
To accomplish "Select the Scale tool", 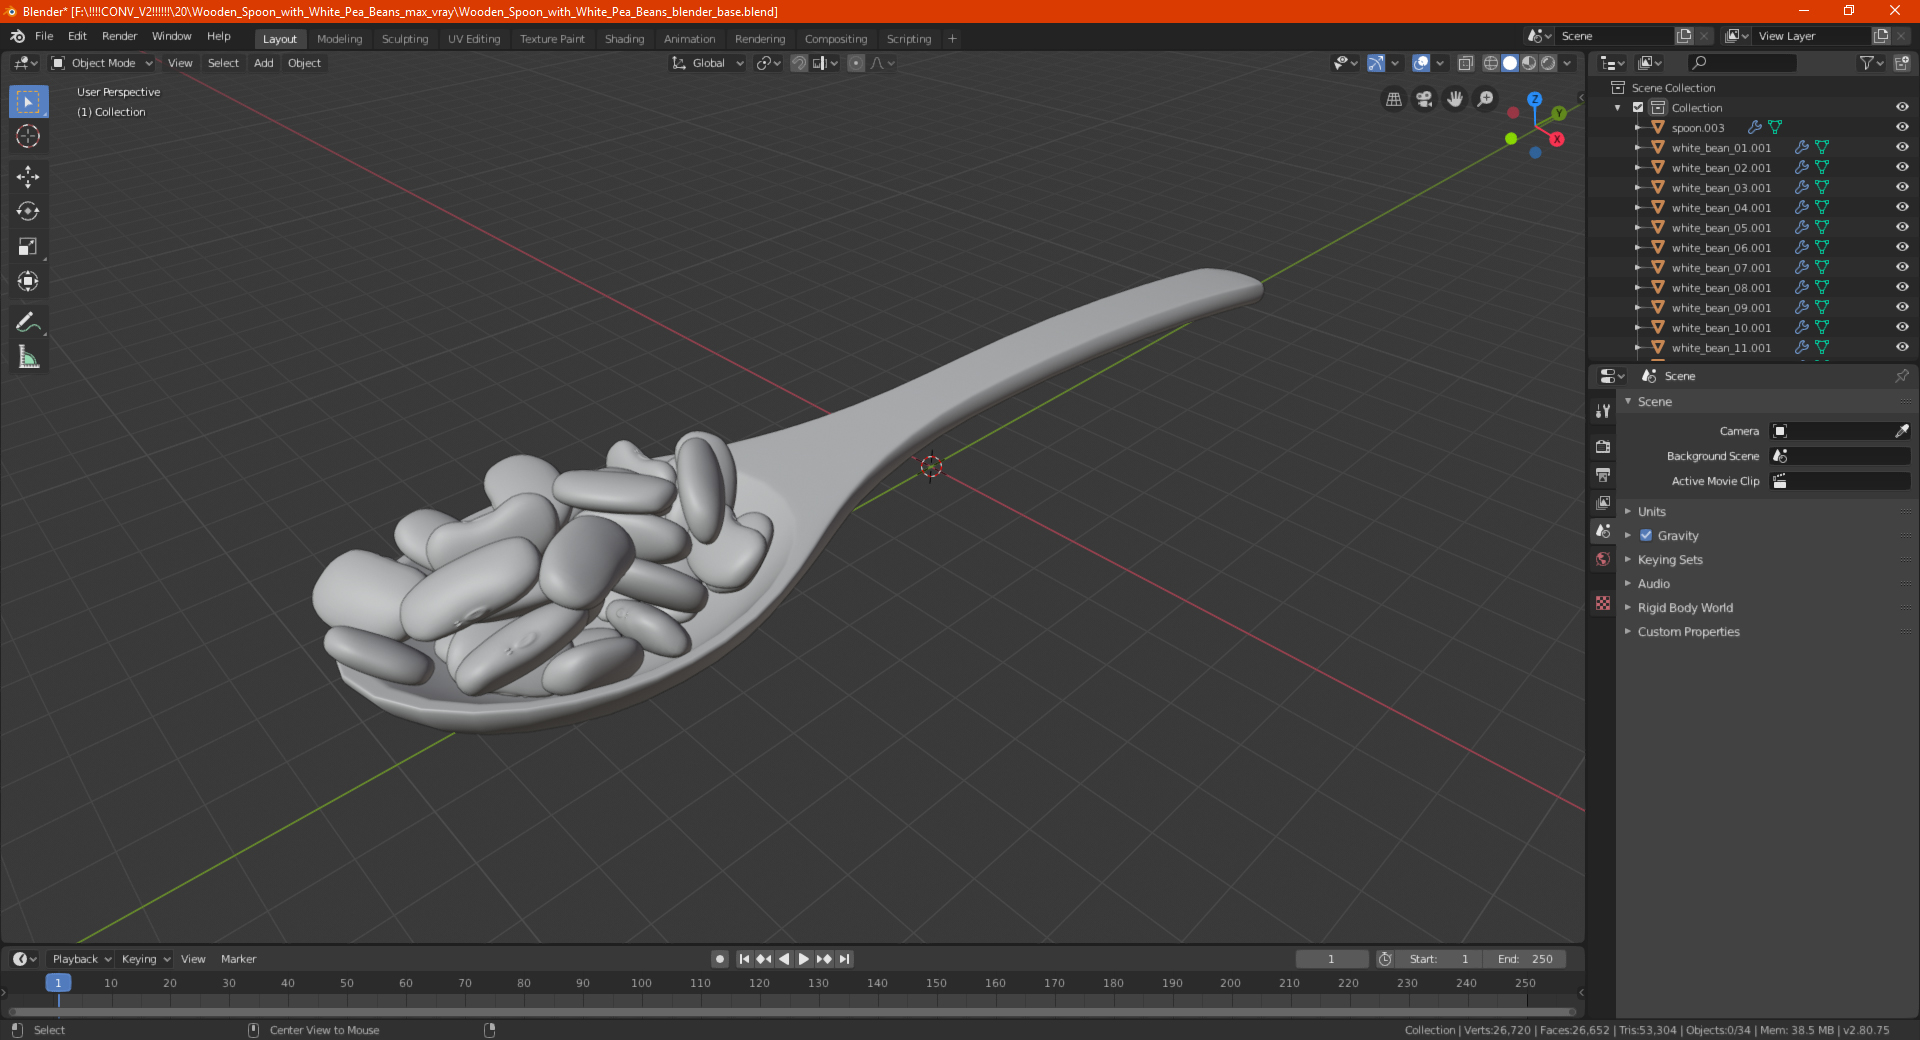I will [x=28, y=247].
